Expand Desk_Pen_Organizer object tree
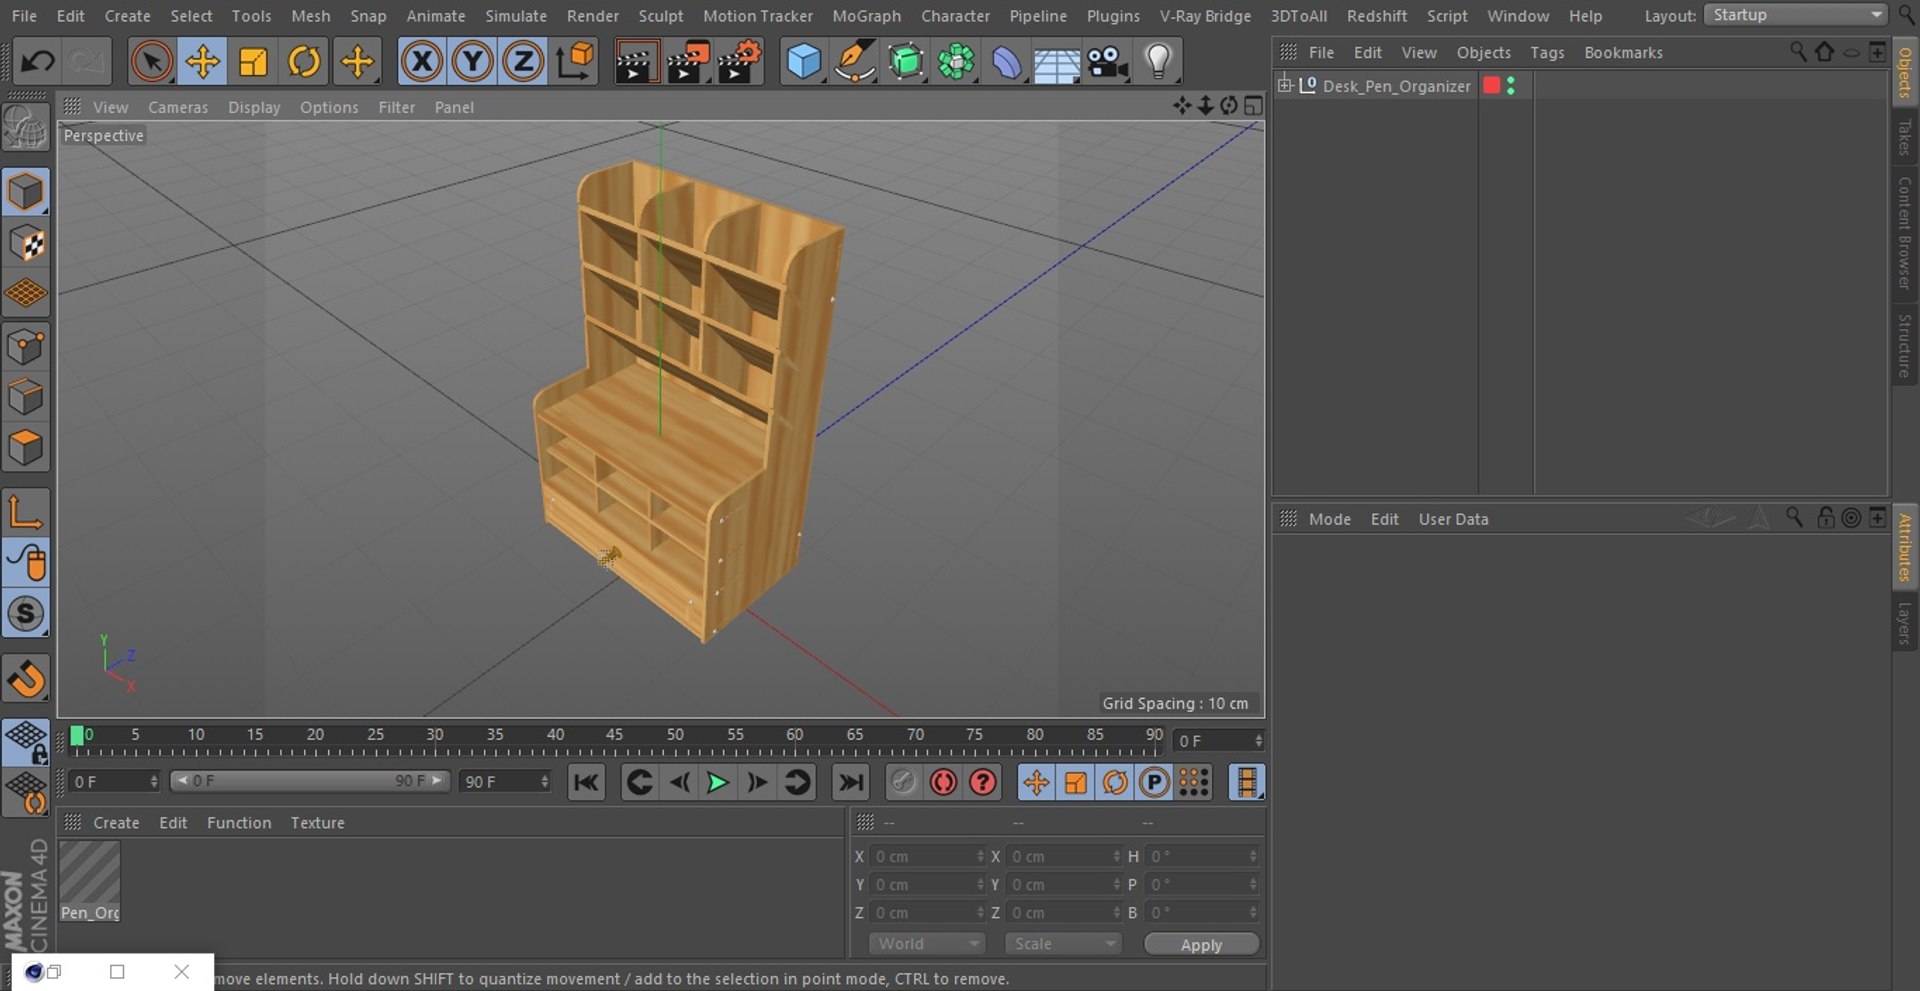Viewport: 1920px width, 991px height. [1285, 85]
